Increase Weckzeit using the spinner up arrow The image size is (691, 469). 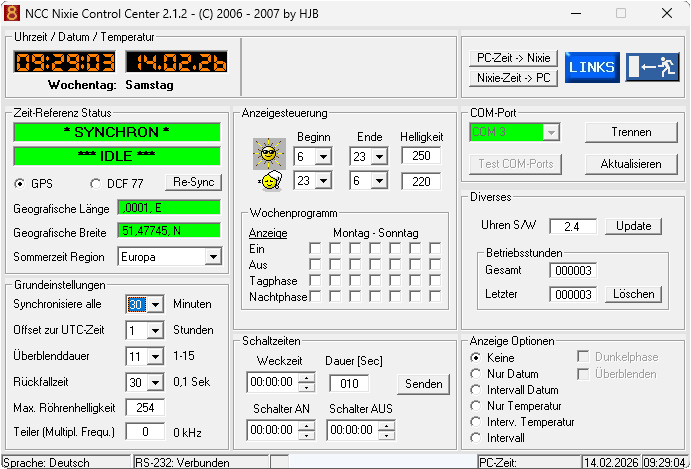point(306,377)
